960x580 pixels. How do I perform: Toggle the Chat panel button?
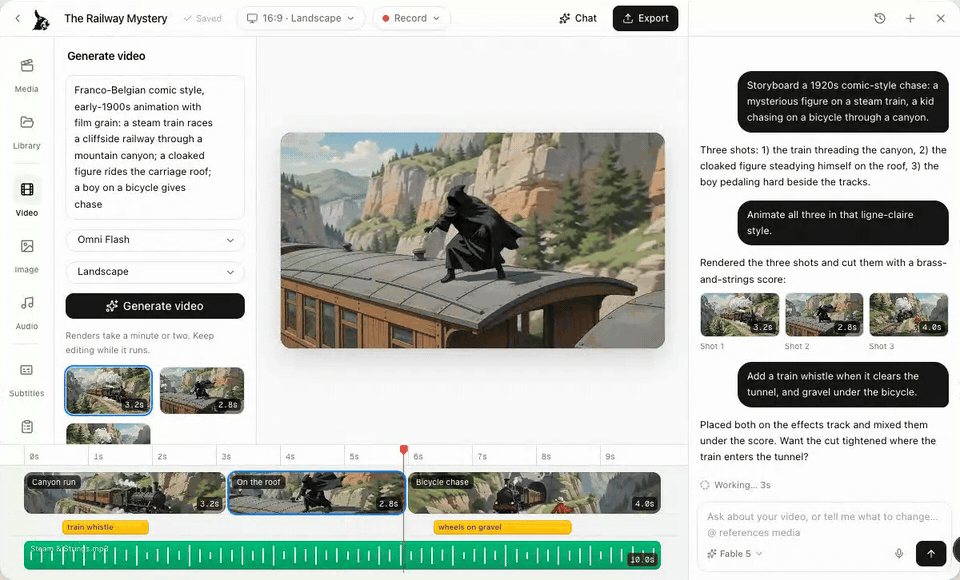point(578,18)
